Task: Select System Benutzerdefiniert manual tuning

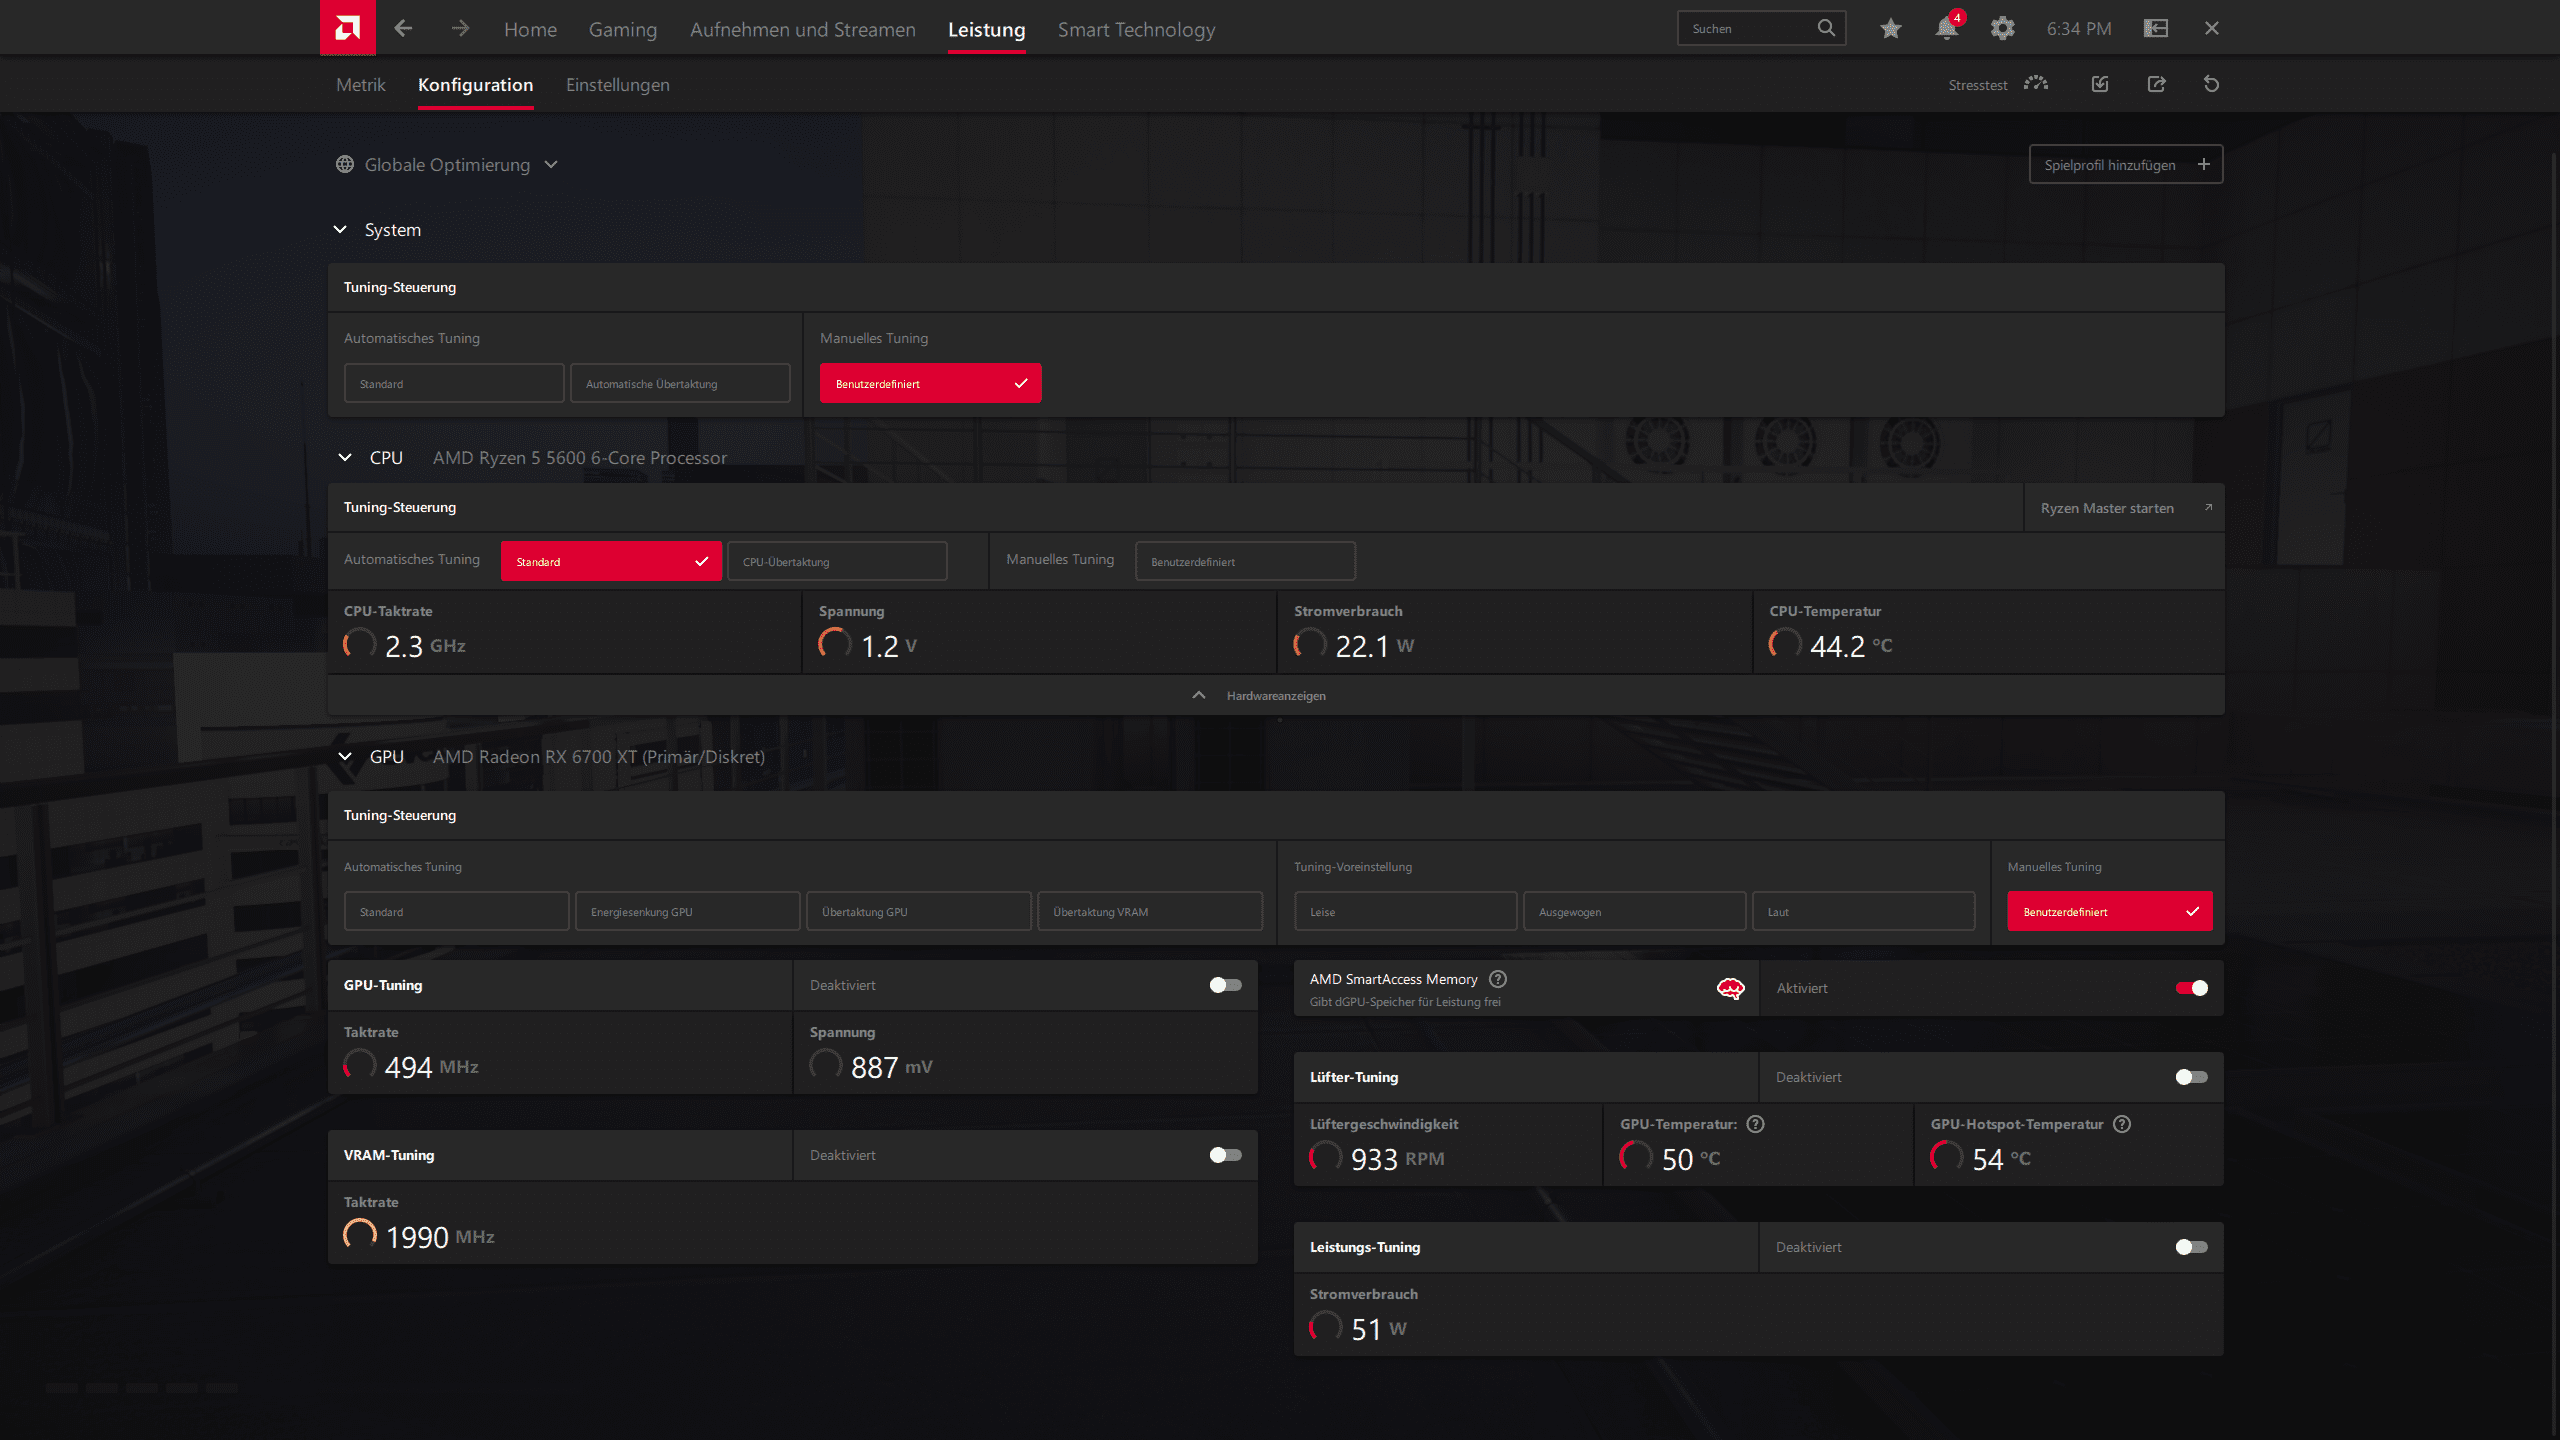Action: click(930, 384)
